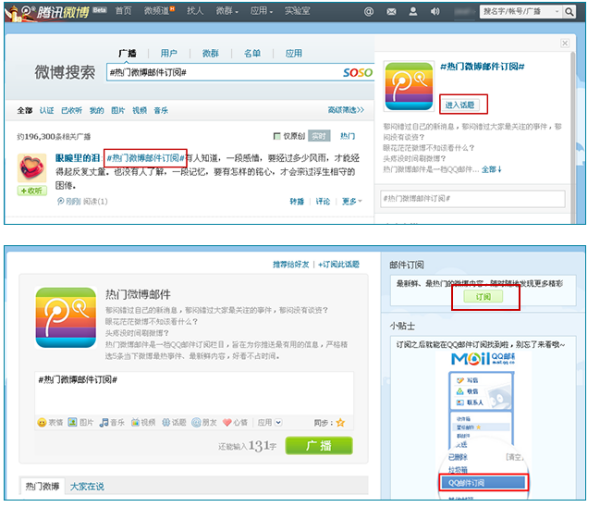The width and height of the screenshot is (600, 507).
Task: Filter results by 已收听
Action: [73, 112]
